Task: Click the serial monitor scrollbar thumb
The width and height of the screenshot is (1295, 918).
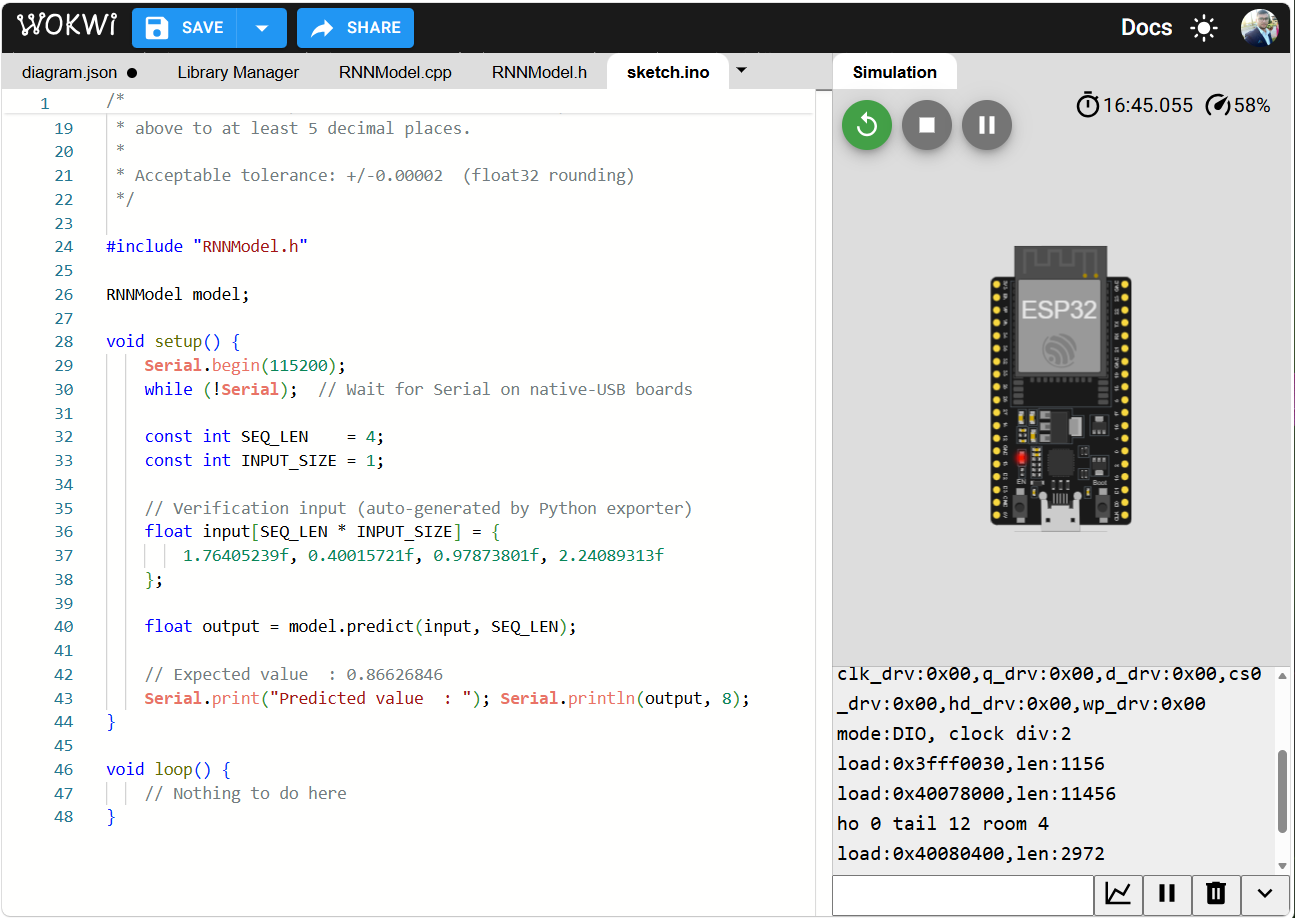Action: (1283, 791)
